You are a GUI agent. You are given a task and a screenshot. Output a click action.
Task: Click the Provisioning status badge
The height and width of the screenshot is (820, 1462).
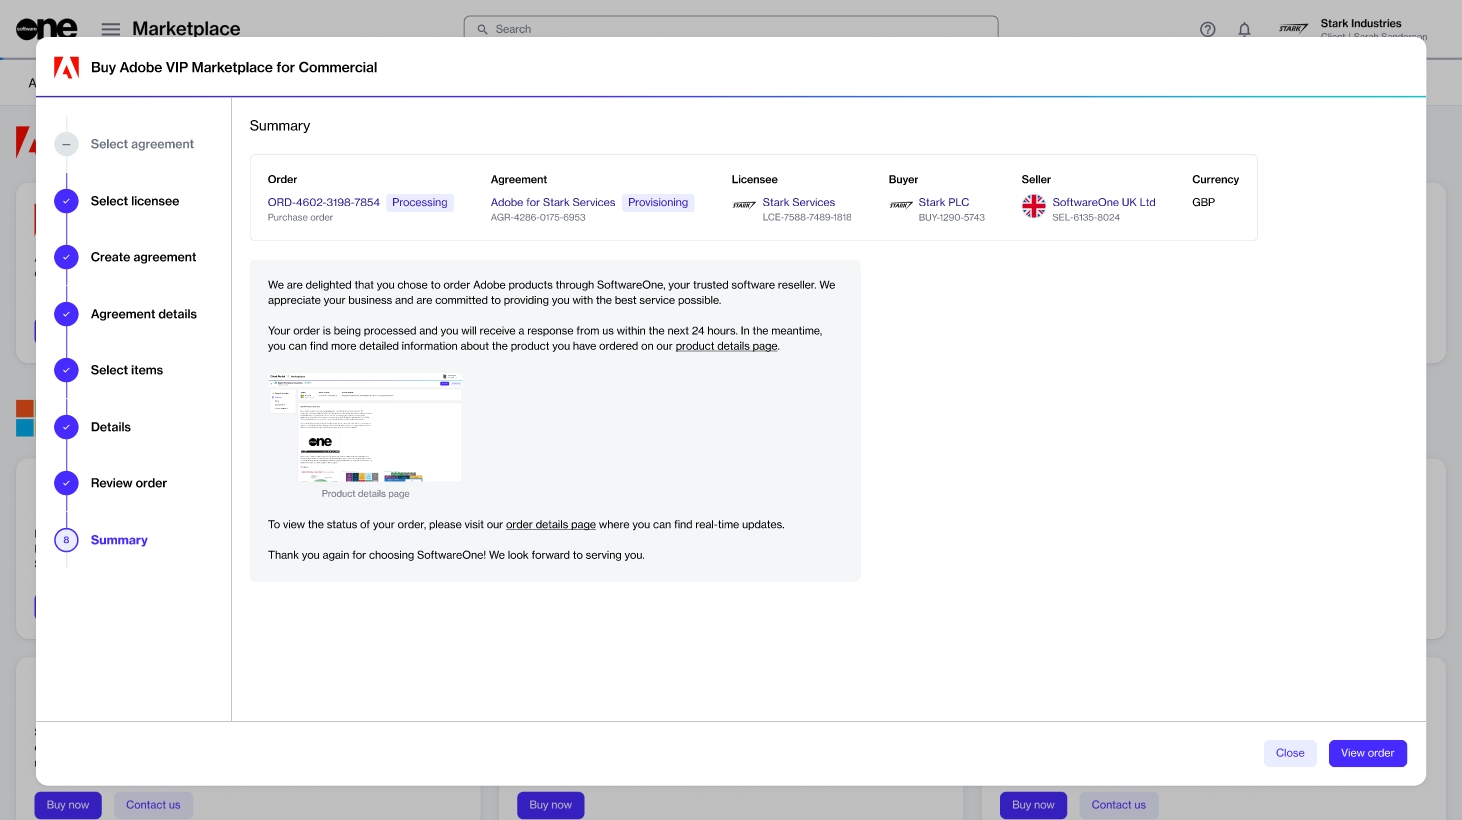point(658,202)
